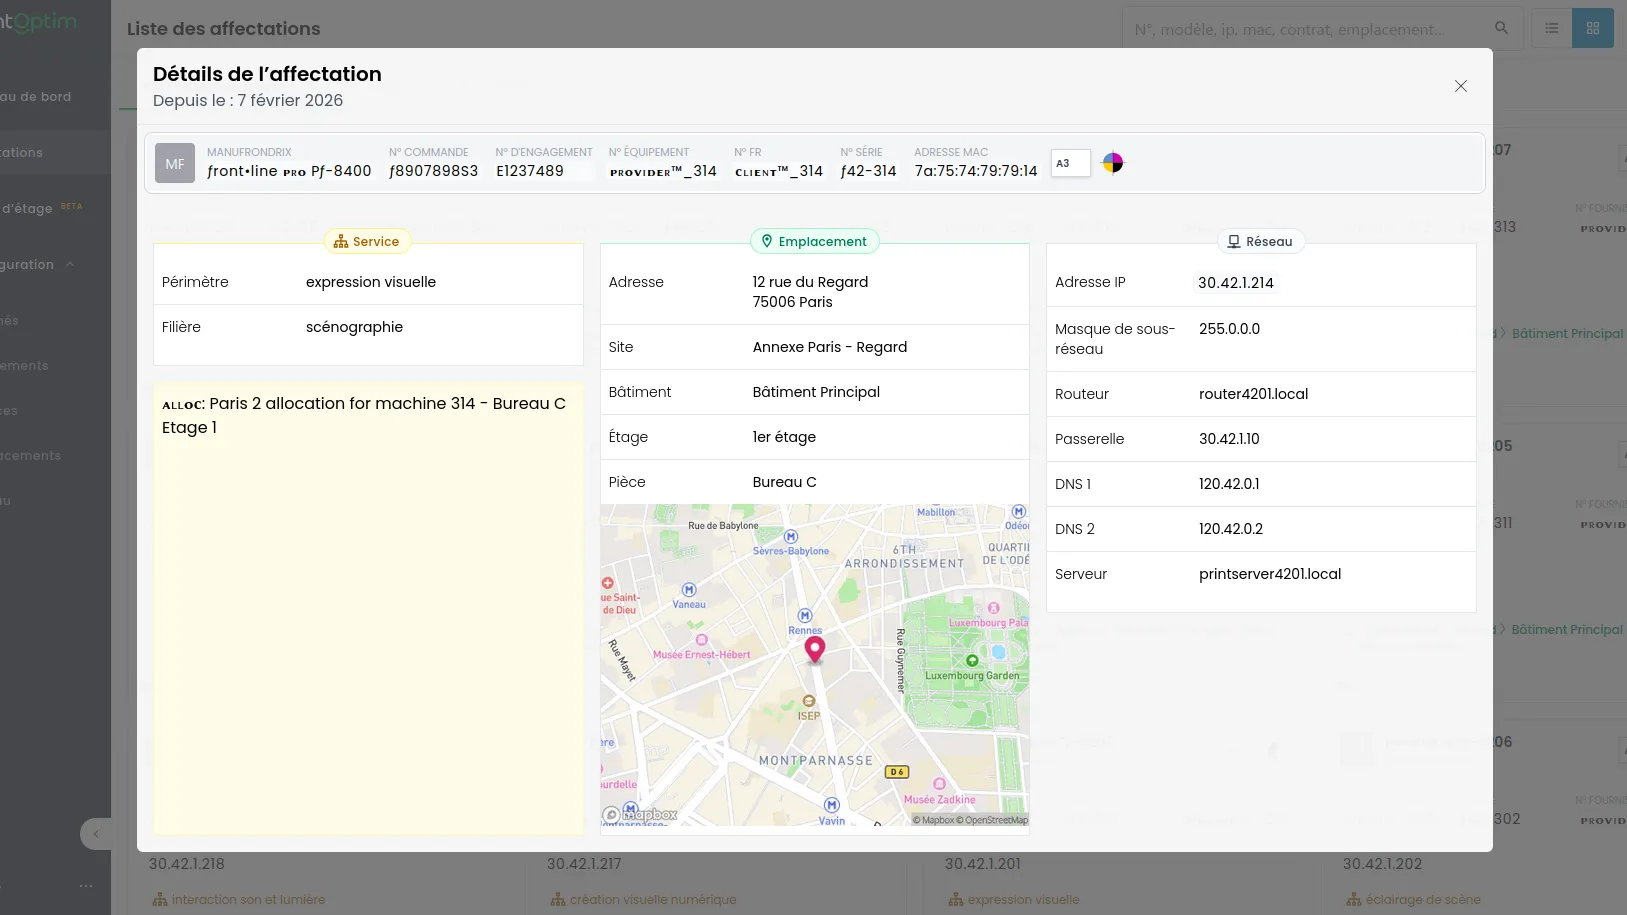Click the Réseau section badge
The image size is (1627, 915).
click(1260, 242)
